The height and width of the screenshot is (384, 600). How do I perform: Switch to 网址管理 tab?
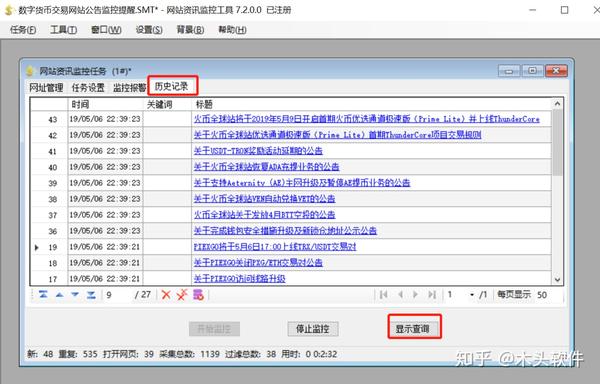tap(46, 88)
